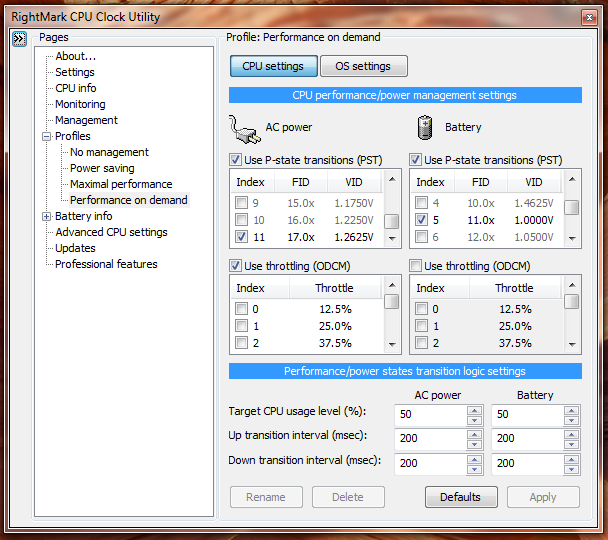The height and width of the screenshot is (540, 608).
Task: Click the Delete button
Action: 348,497
